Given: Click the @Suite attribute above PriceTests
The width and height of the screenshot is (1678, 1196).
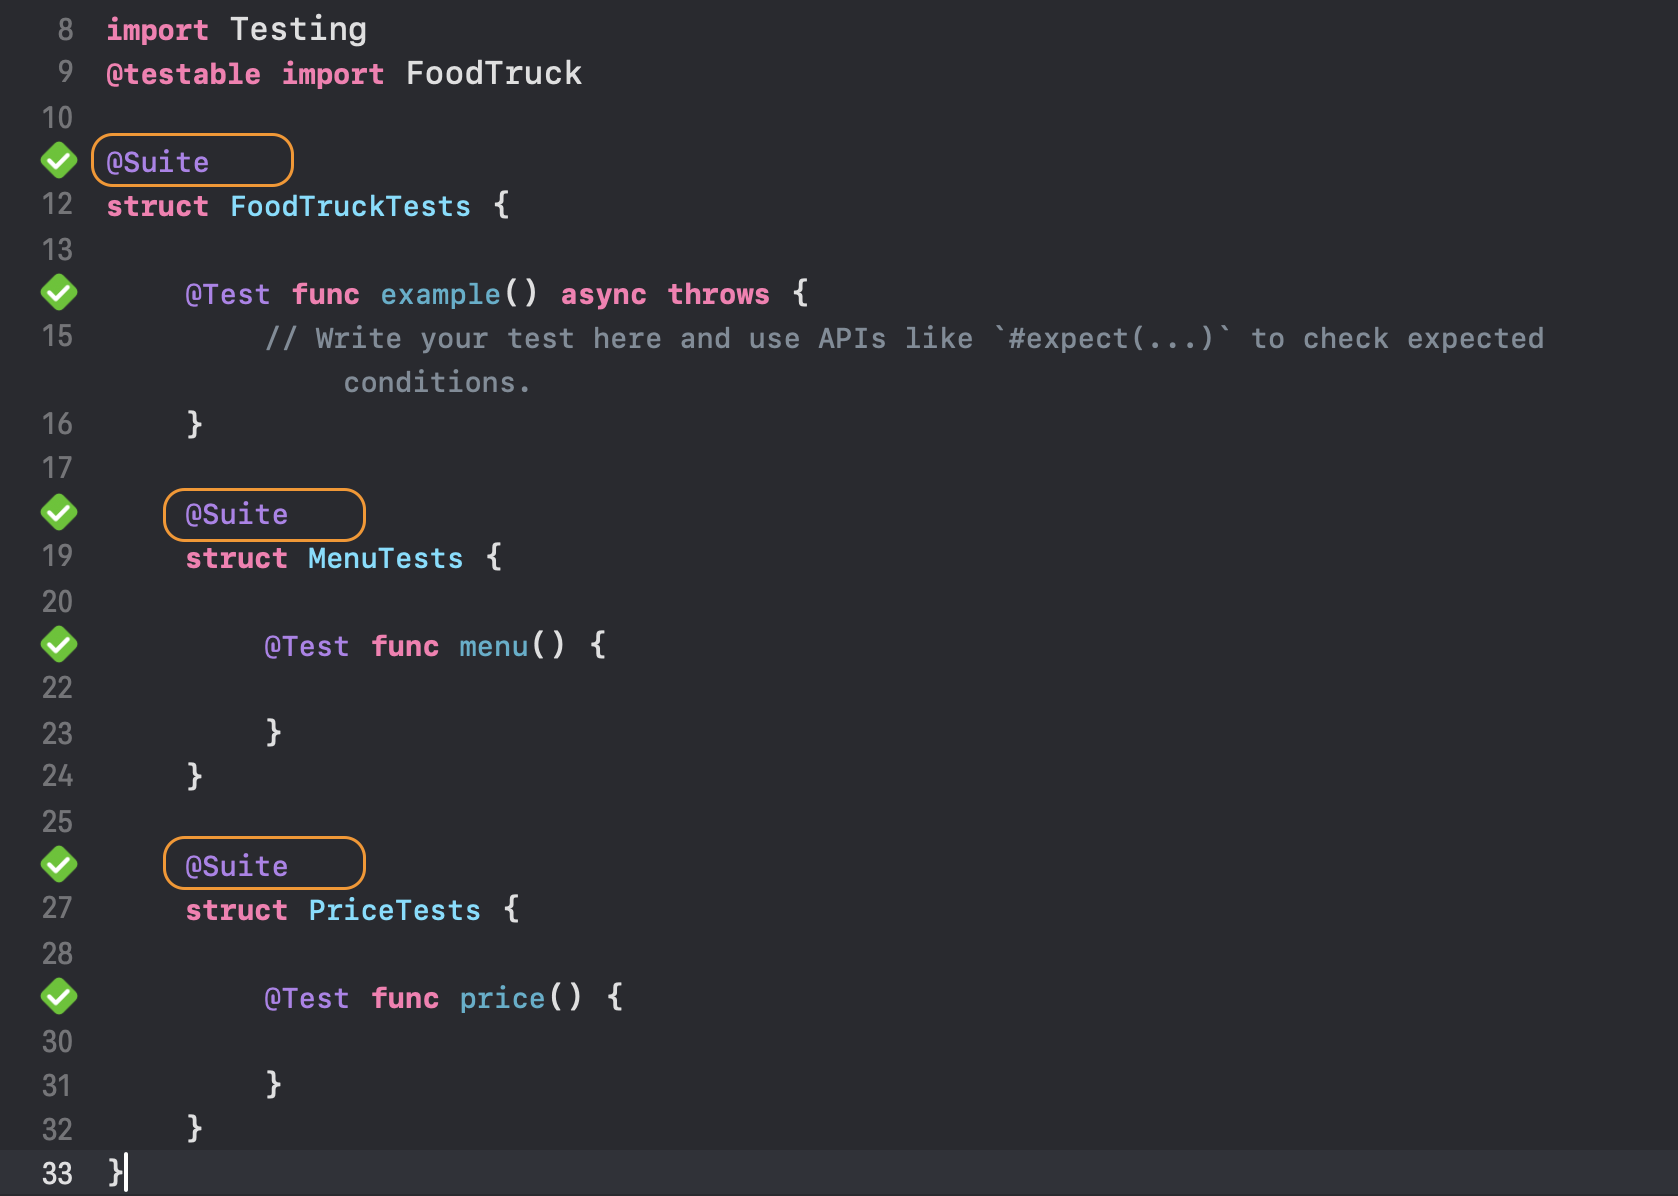Looking at the screenshot, I should (x=236, y=866).
